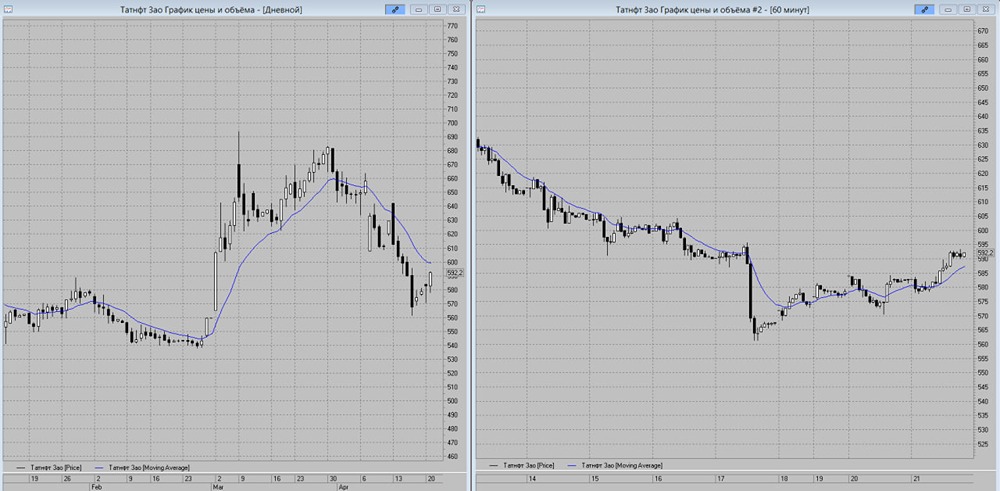This screenshot has width=1000, height=491.
Task: Click date 21 on the 60-minute chart time axis
Action: (917, 478)
